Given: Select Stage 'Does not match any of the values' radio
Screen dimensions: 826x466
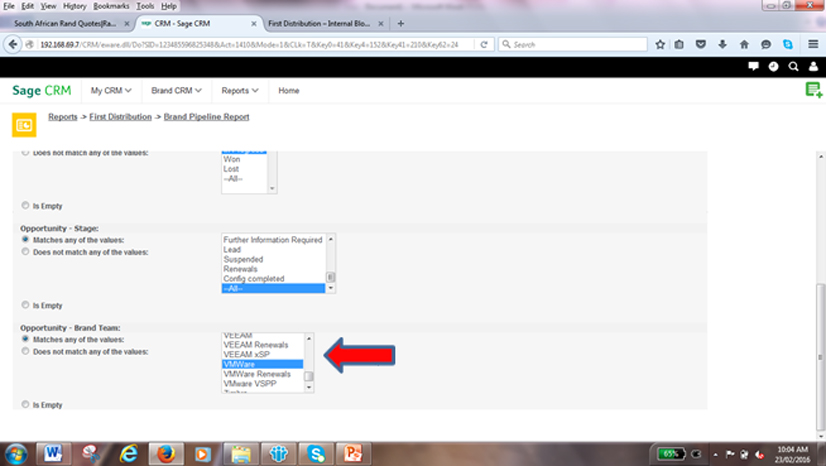Looking at the screenshot, I should [25, 252].
